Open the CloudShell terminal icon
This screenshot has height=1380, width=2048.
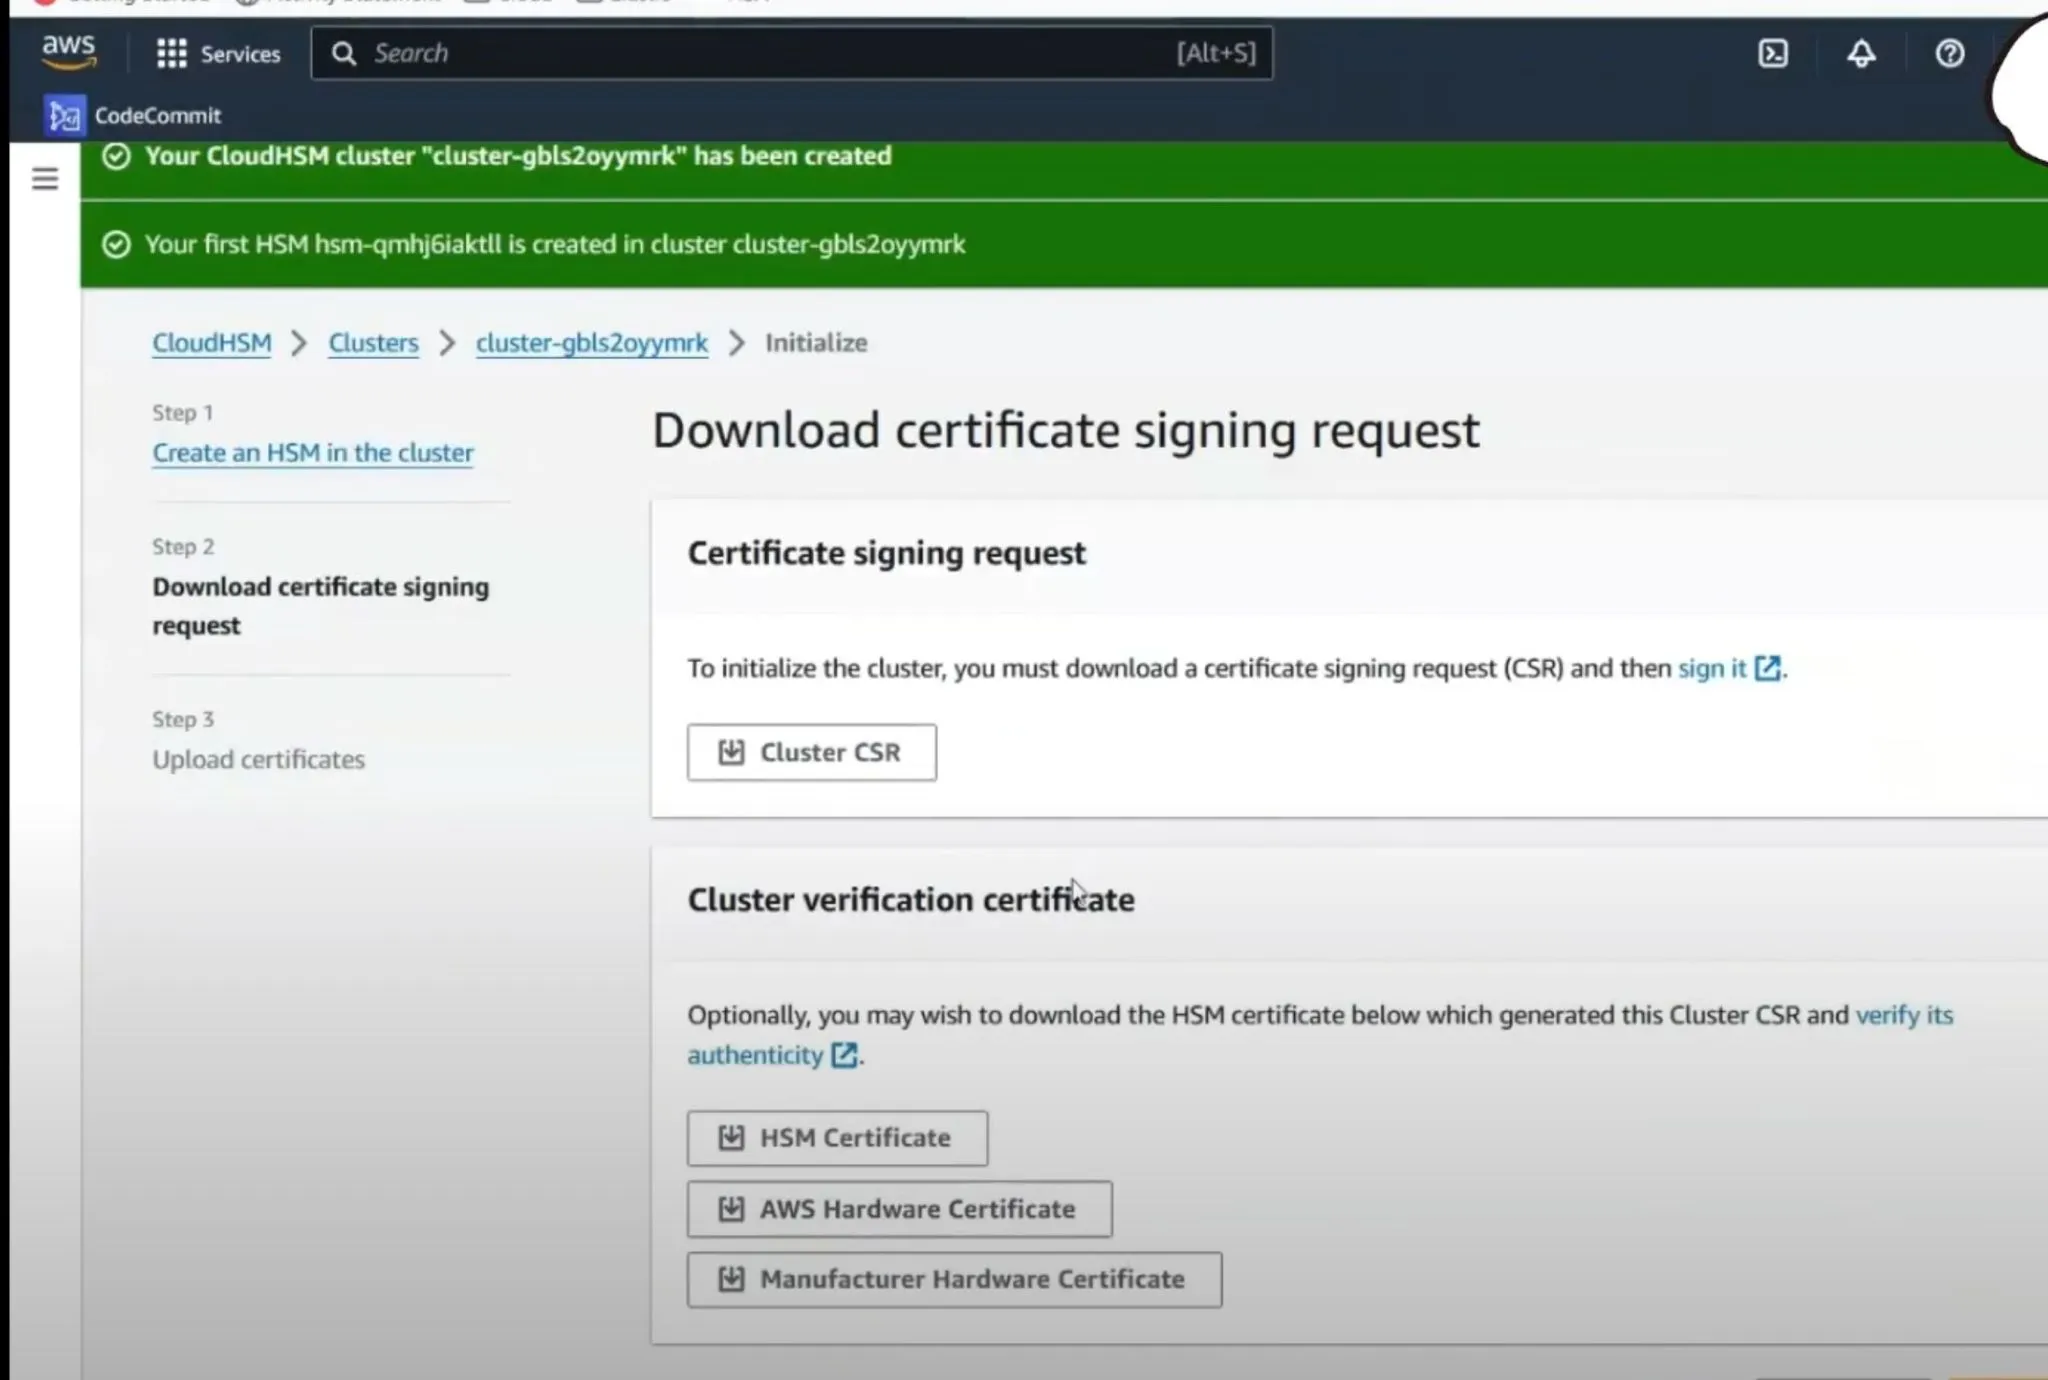[x=1772, y=53]
